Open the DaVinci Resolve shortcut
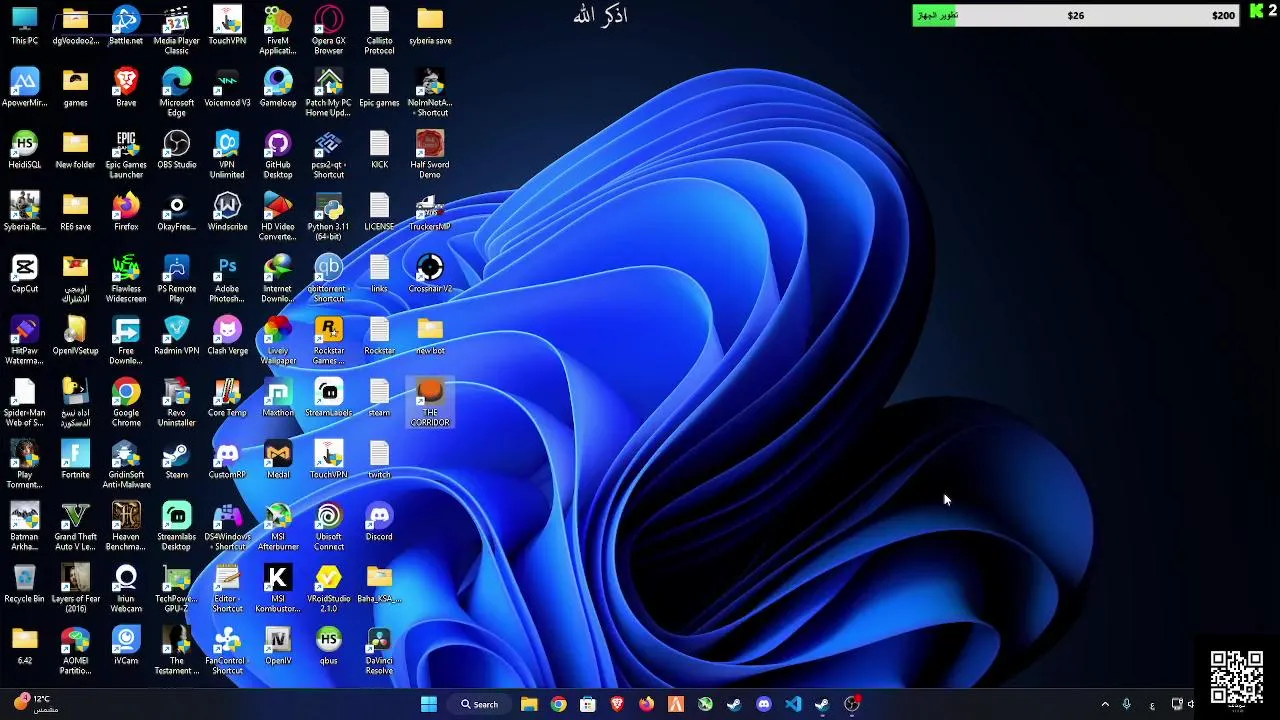The height and width of the screenshot is (720, 1280). (379, 651)
